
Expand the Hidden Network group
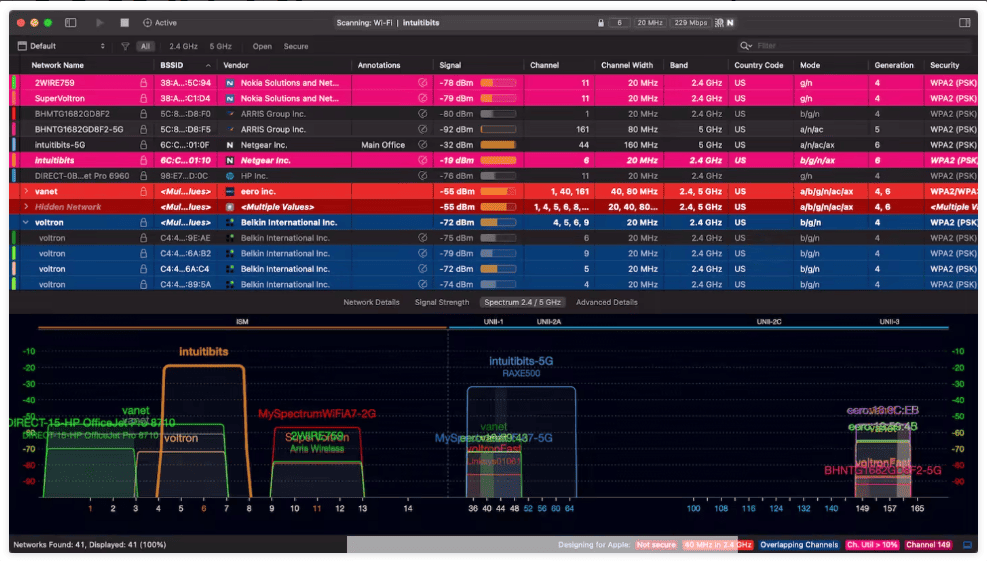coord(26,207)
